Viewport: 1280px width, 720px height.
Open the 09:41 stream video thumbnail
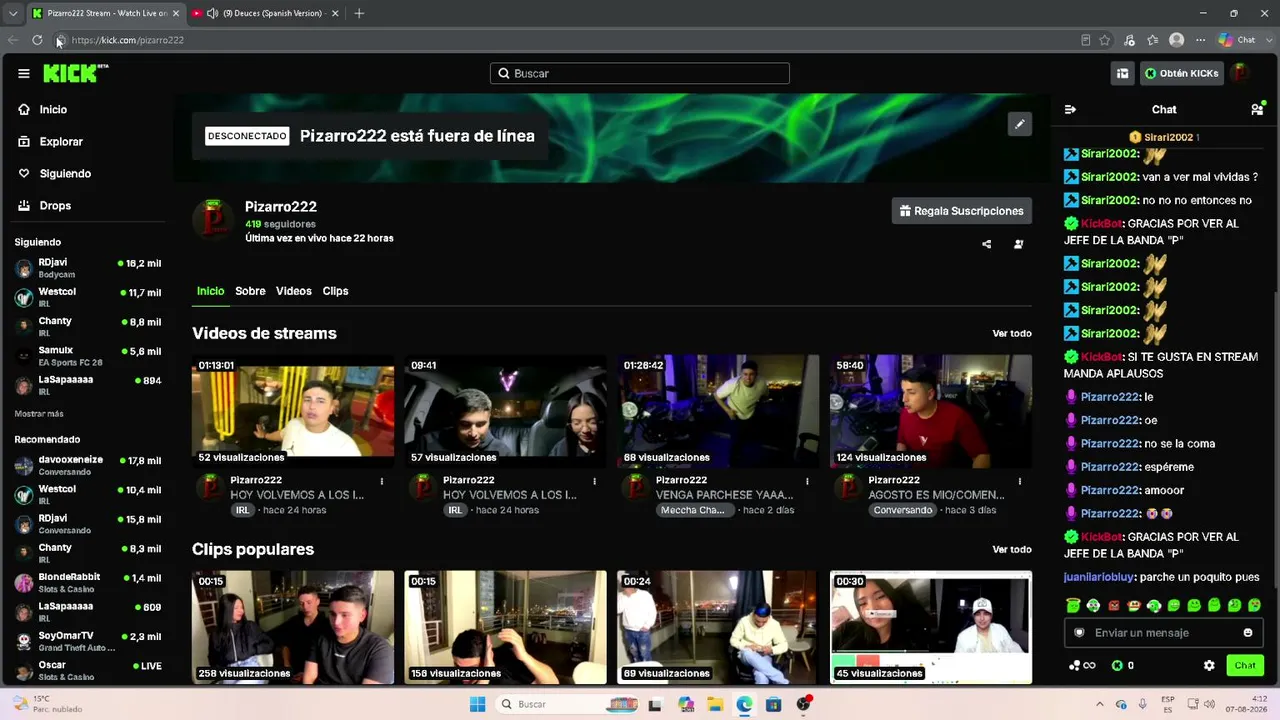tap(505, 411)
